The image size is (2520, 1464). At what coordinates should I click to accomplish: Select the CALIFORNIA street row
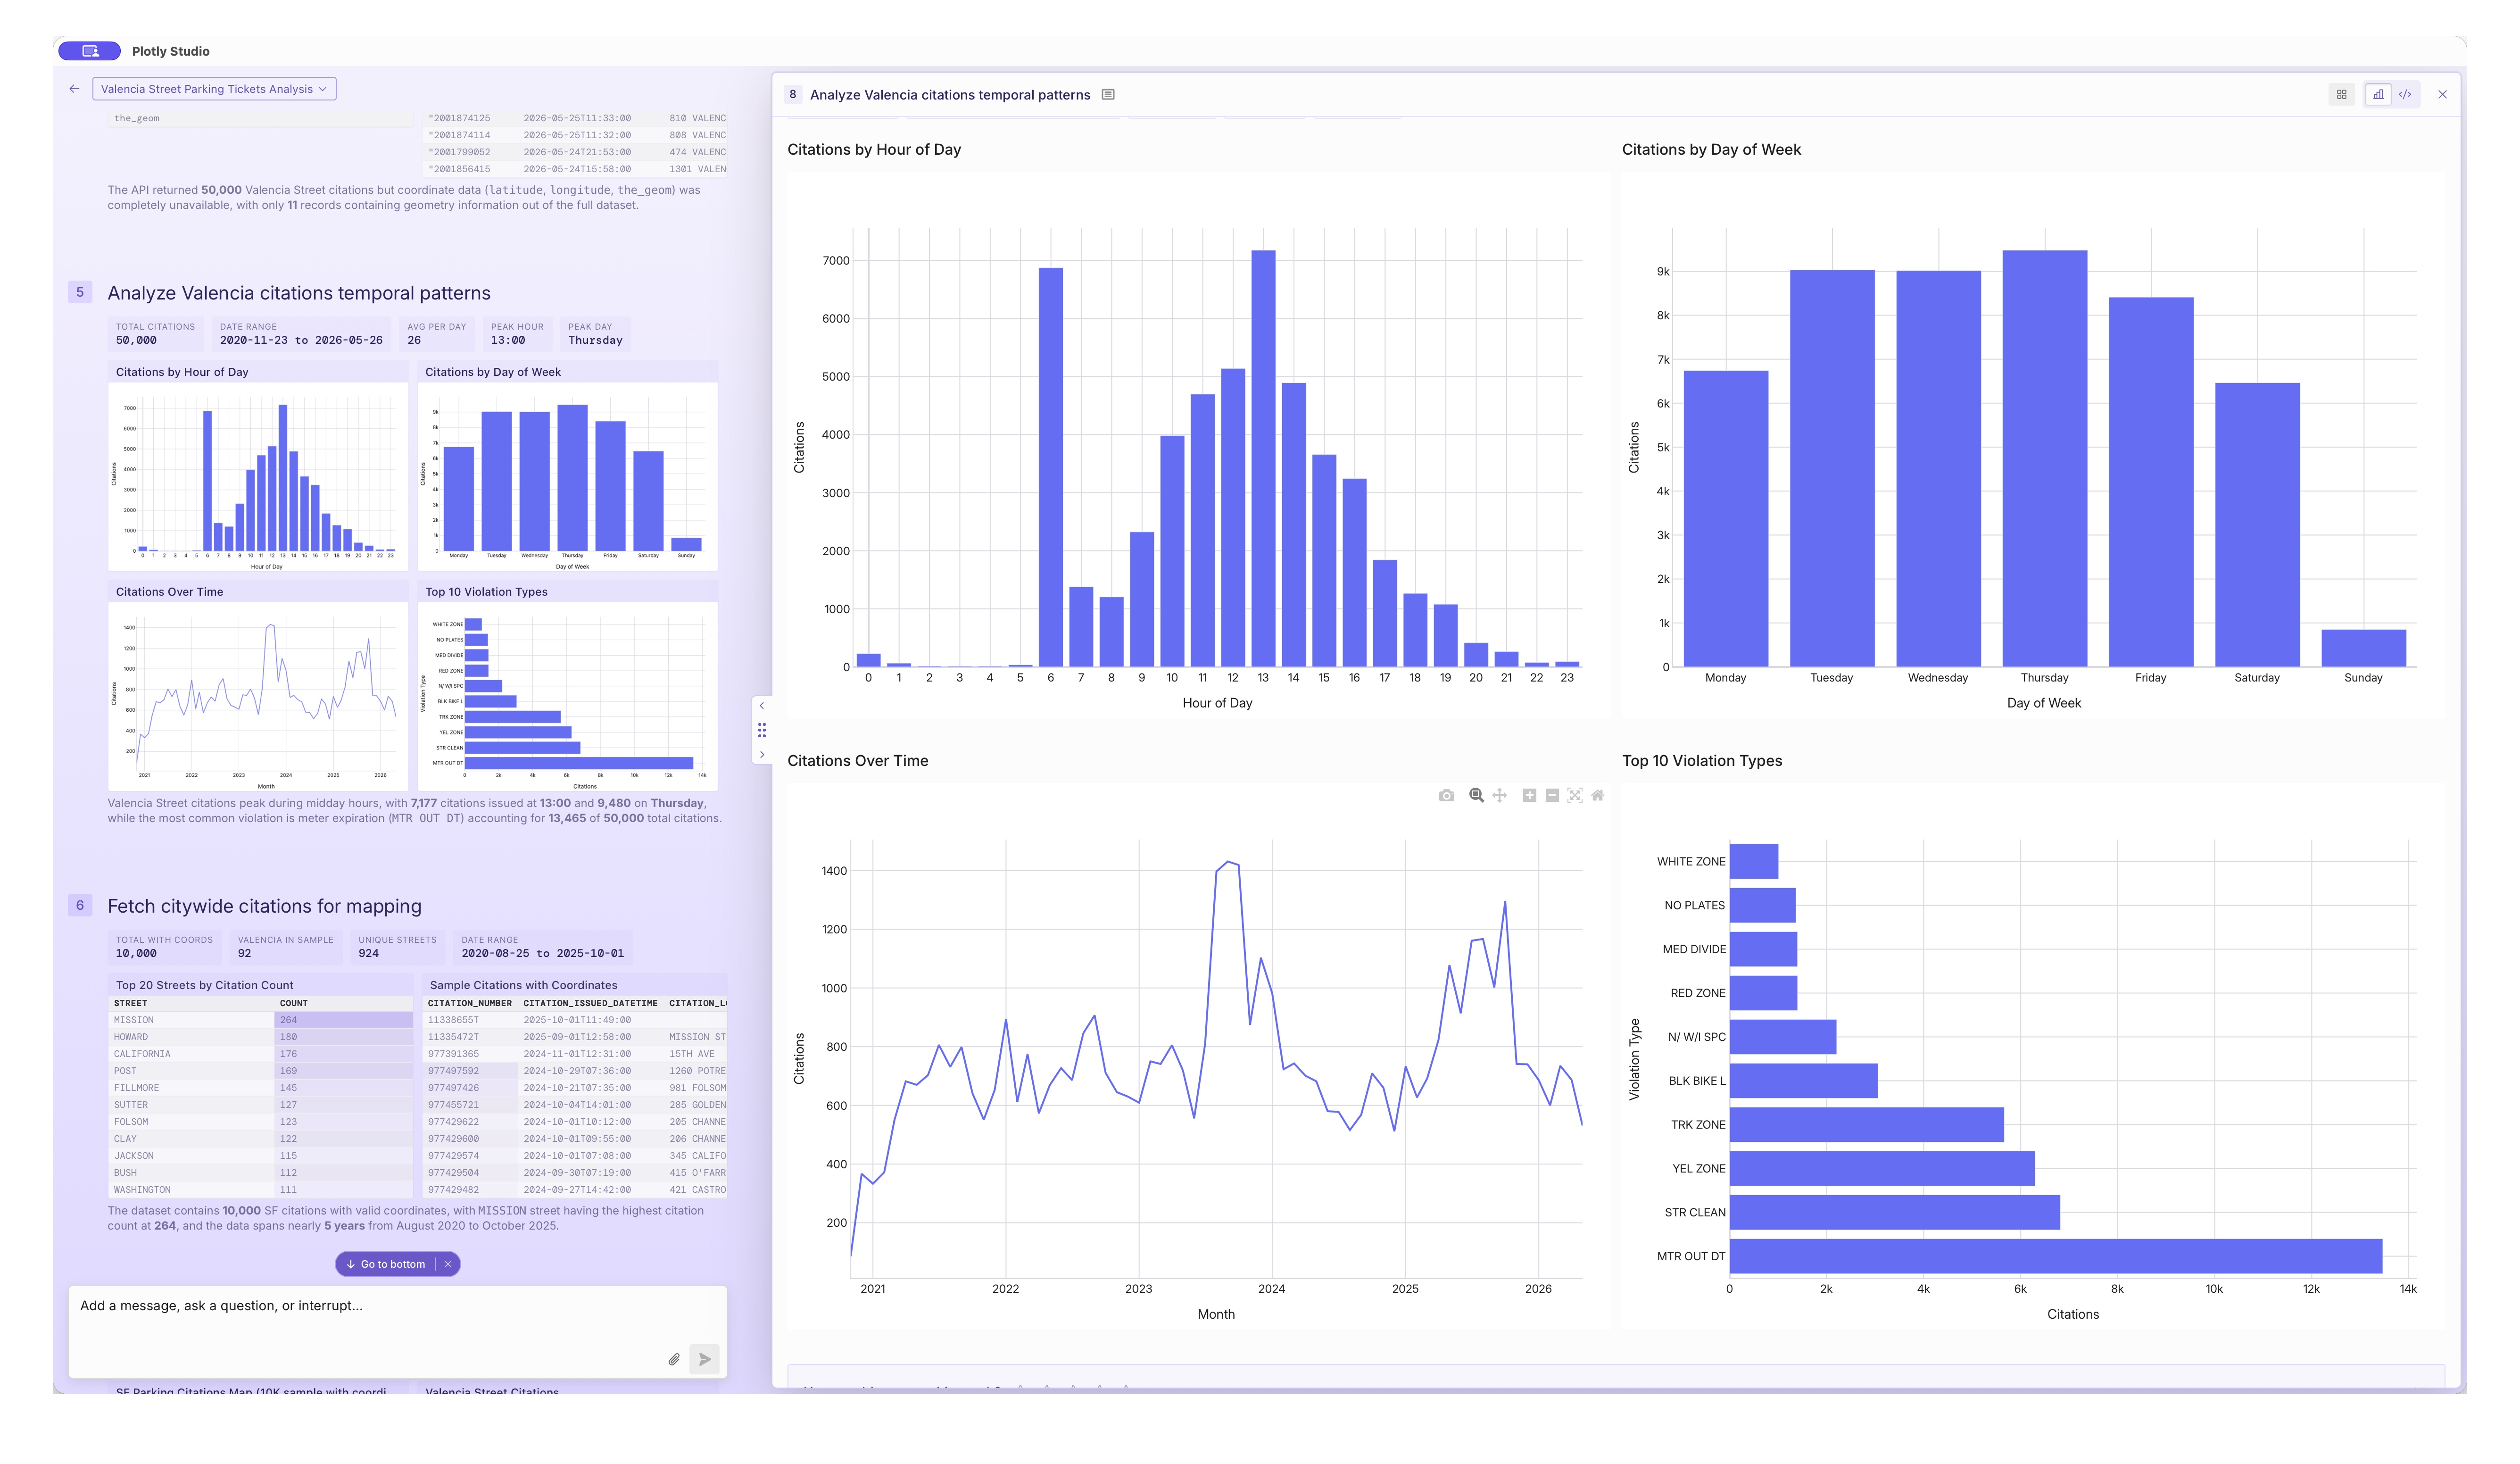pos(260,1054)
